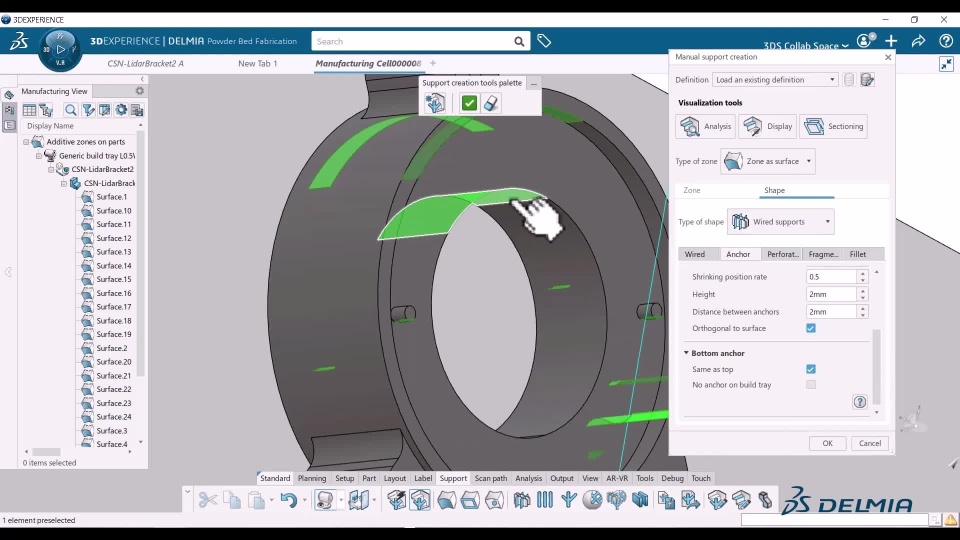Click the tag icon next to search bar

(x=544, y=41)
